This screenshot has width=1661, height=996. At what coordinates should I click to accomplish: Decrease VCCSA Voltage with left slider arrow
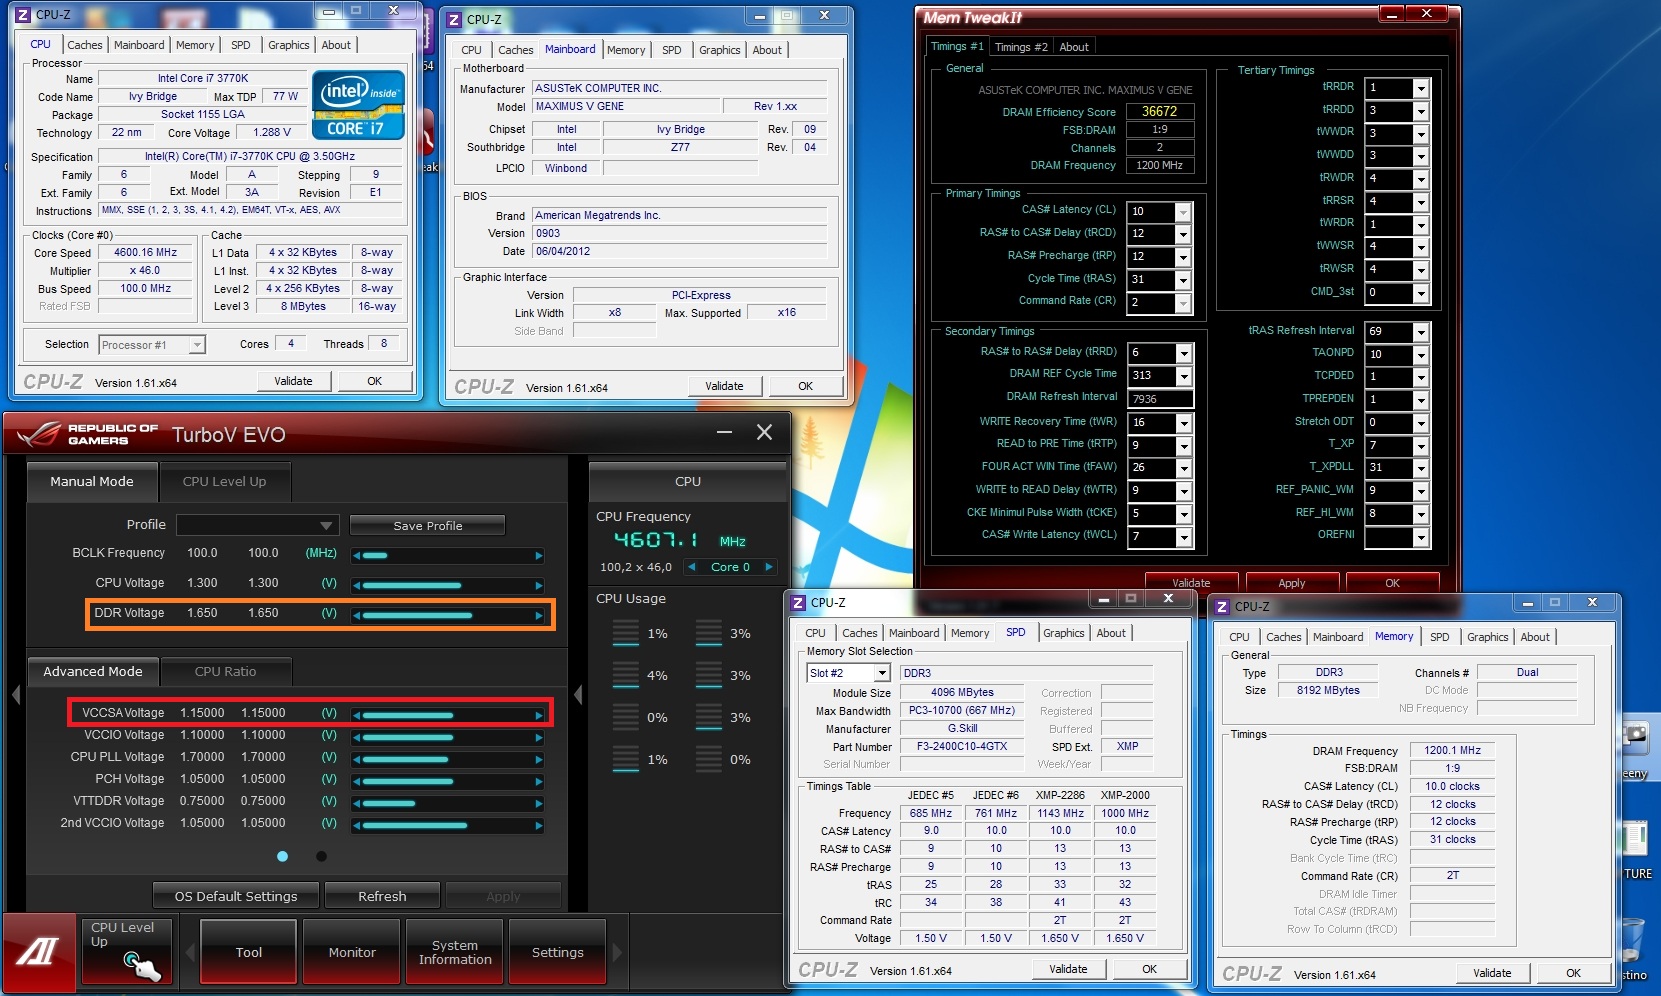pos(356,715)
